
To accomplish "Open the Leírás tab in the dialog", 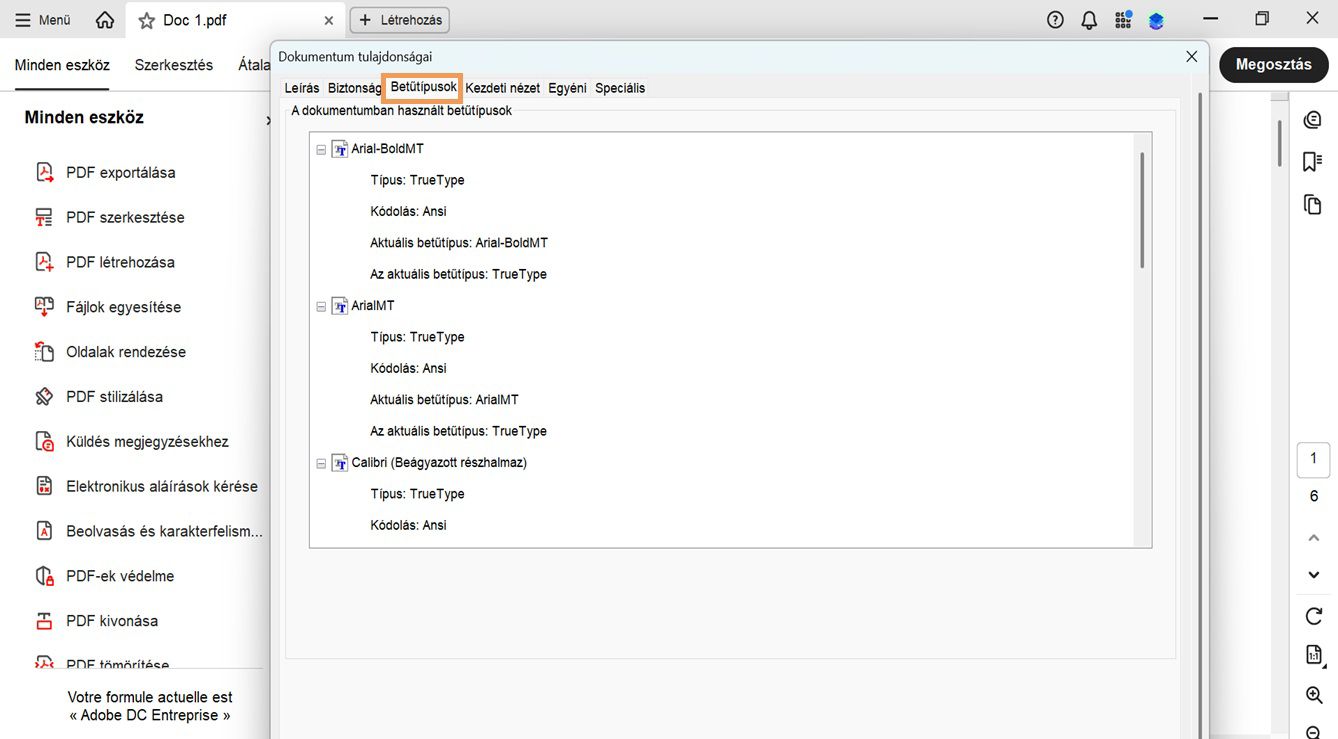I will click(x=302, y=88).
